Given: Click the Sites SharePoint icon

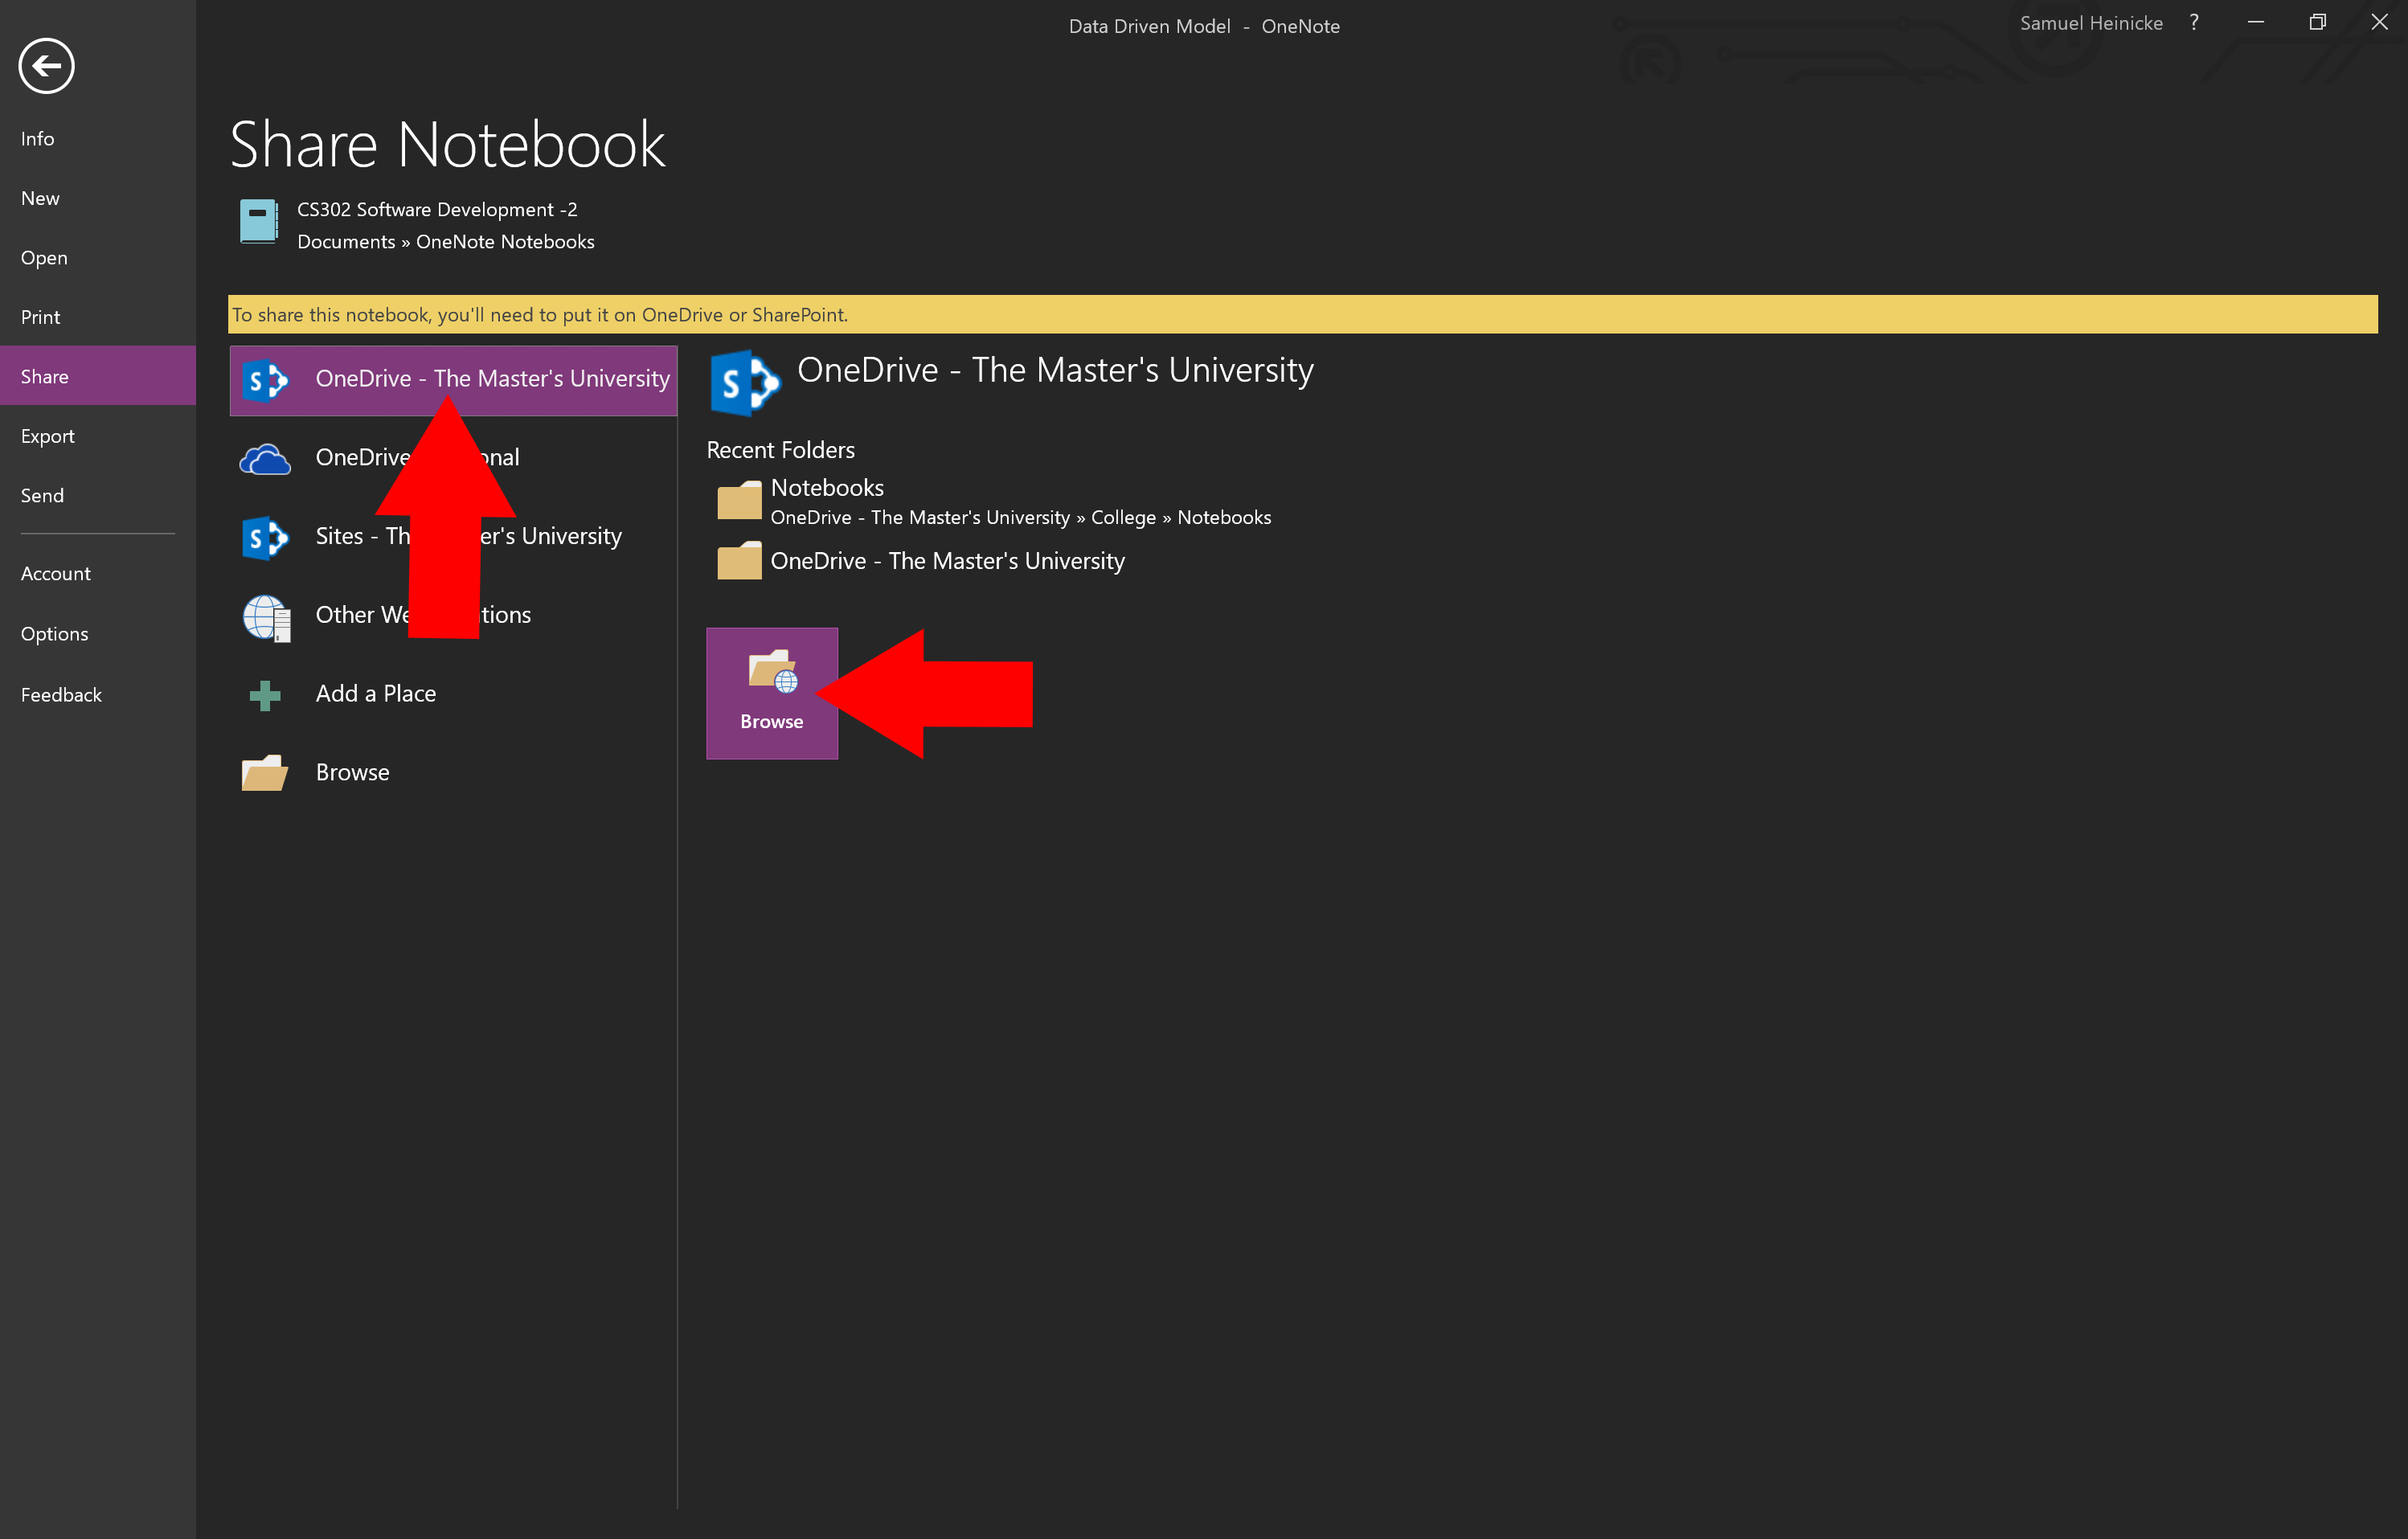Looking at the screenshot, I should pyautogui.click(x=265, y=537).
